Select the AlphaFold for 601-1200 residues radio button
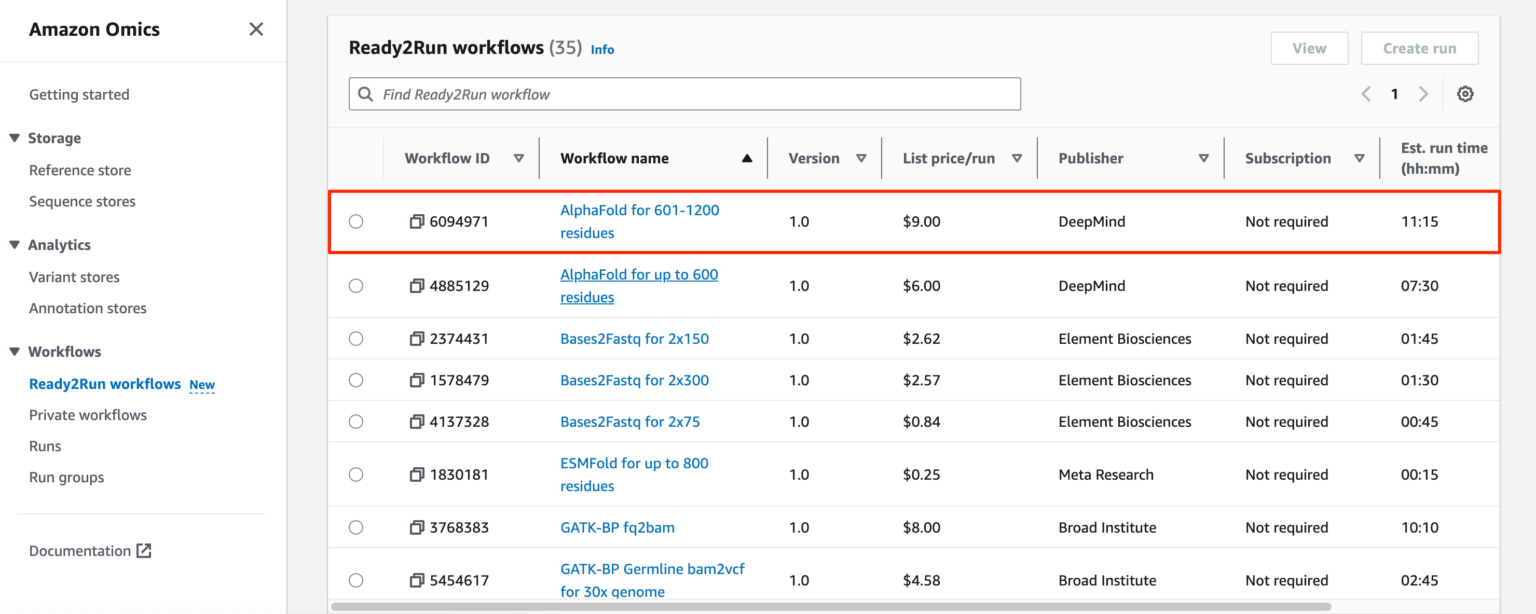 (x=356, y=221)
